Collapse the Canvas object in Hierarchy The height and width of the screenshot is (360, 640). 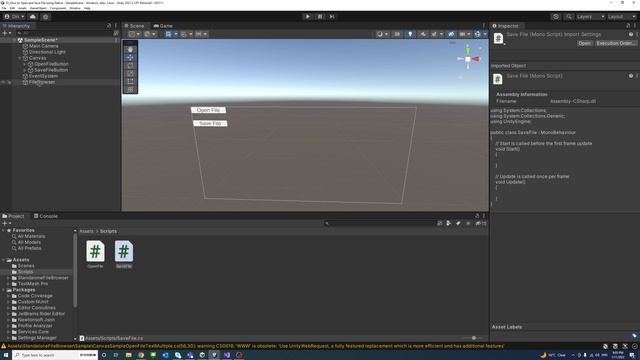click(x=20, y=58)
